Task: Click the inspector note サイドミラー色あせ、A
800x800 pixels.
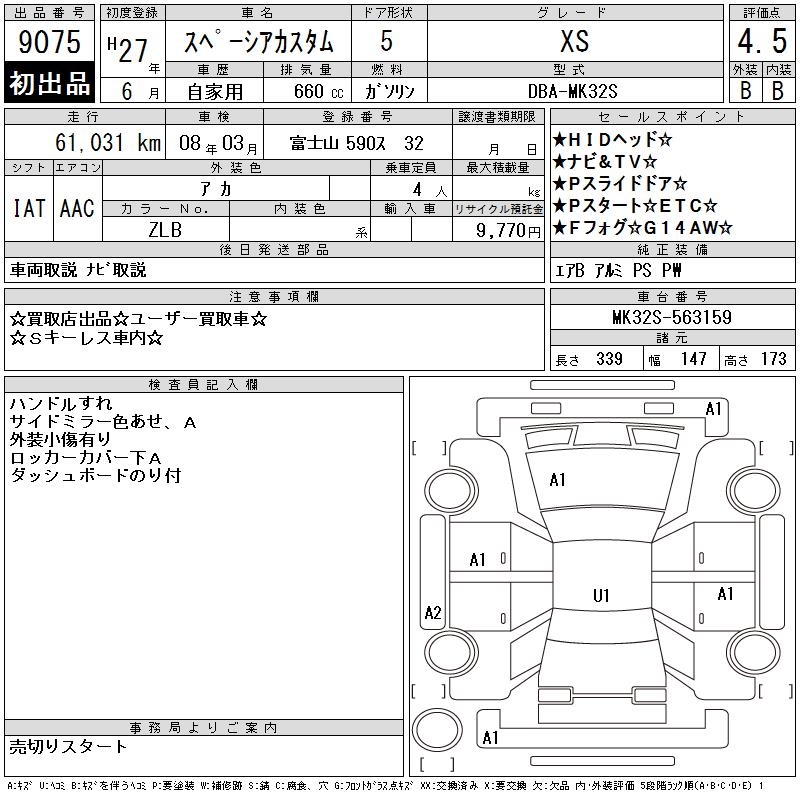Action: pyautogui.click(x=103, y=421)
